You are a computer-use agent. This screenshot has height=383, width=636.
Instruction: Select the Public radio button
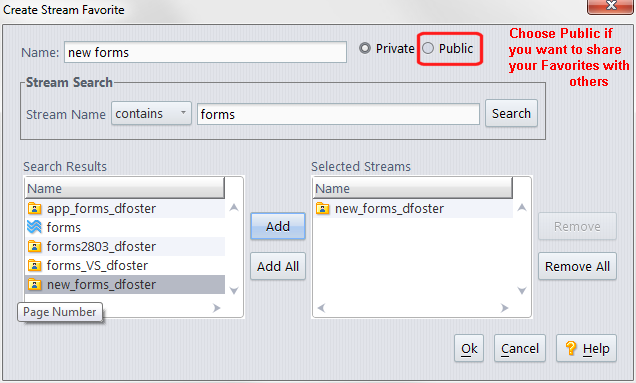pos(428,48)
